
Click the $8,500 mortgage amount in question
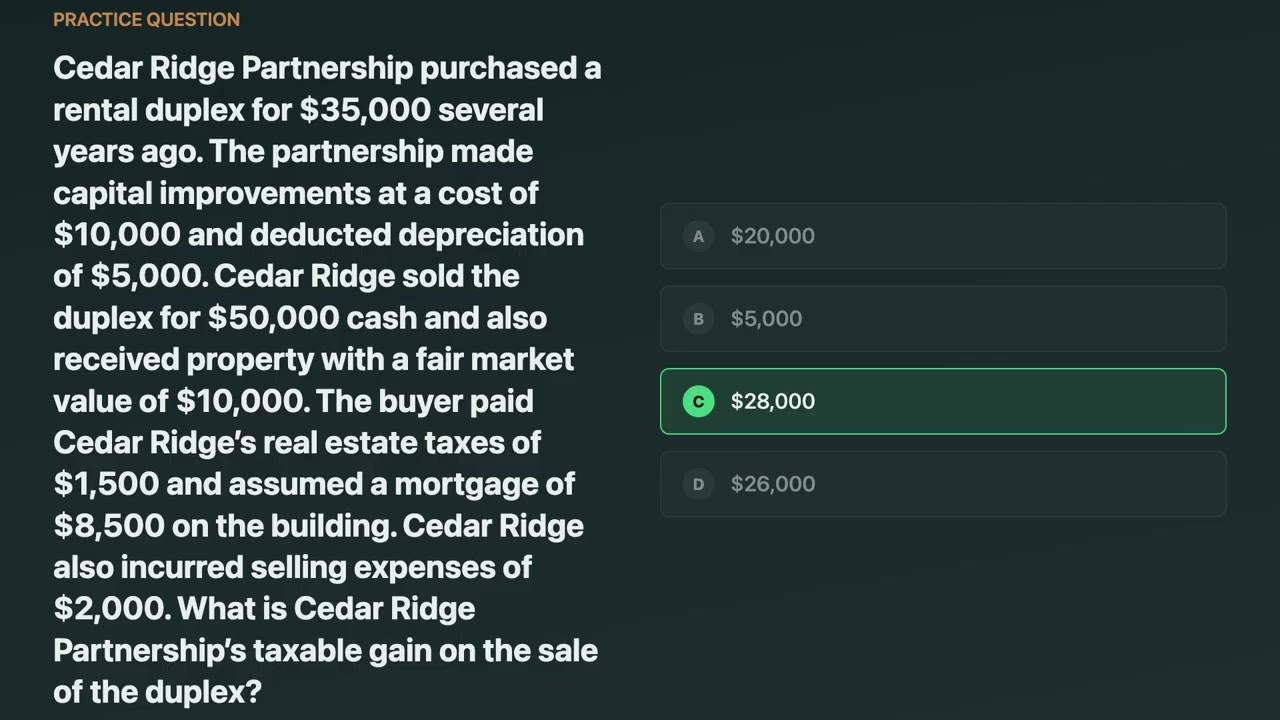[x=109, y=526]
